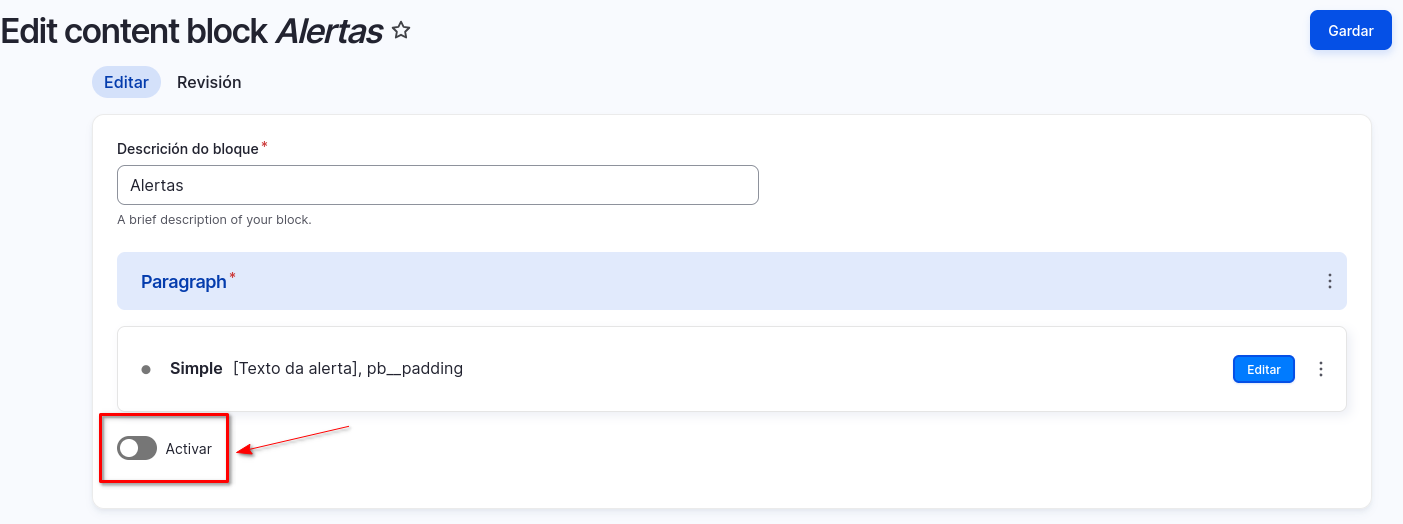
Task: Enable the Activar toggle switch
Action: [x=137, y=449]
